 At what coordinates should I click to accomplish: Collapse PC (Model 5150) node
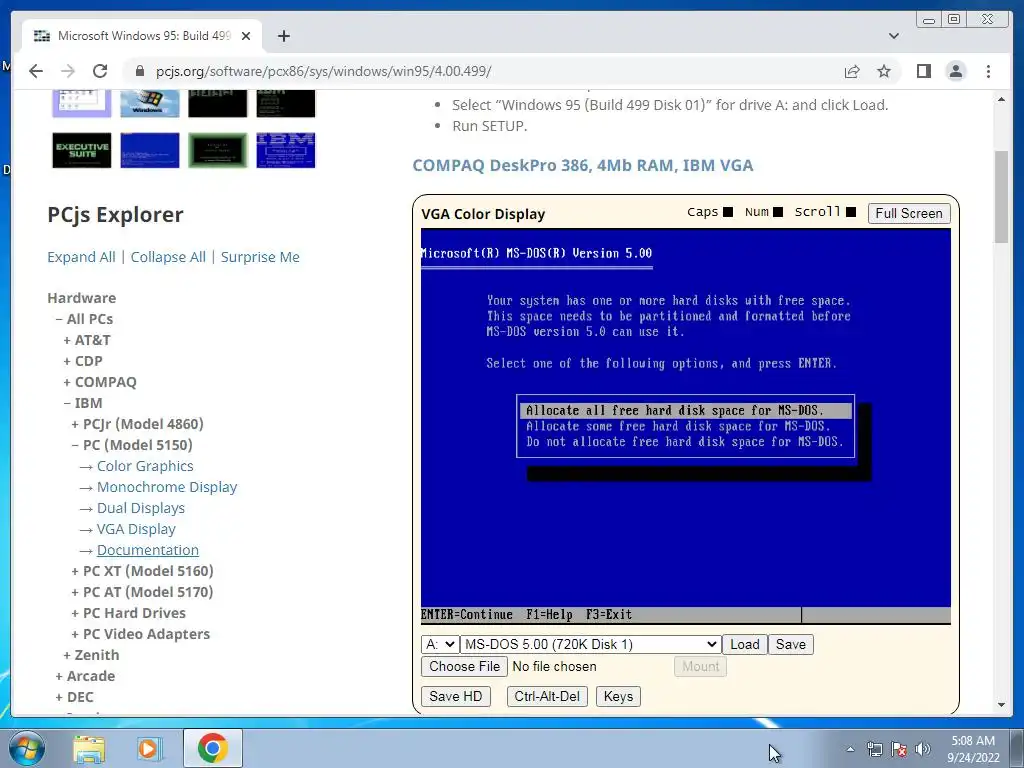[x=132, y=445]
